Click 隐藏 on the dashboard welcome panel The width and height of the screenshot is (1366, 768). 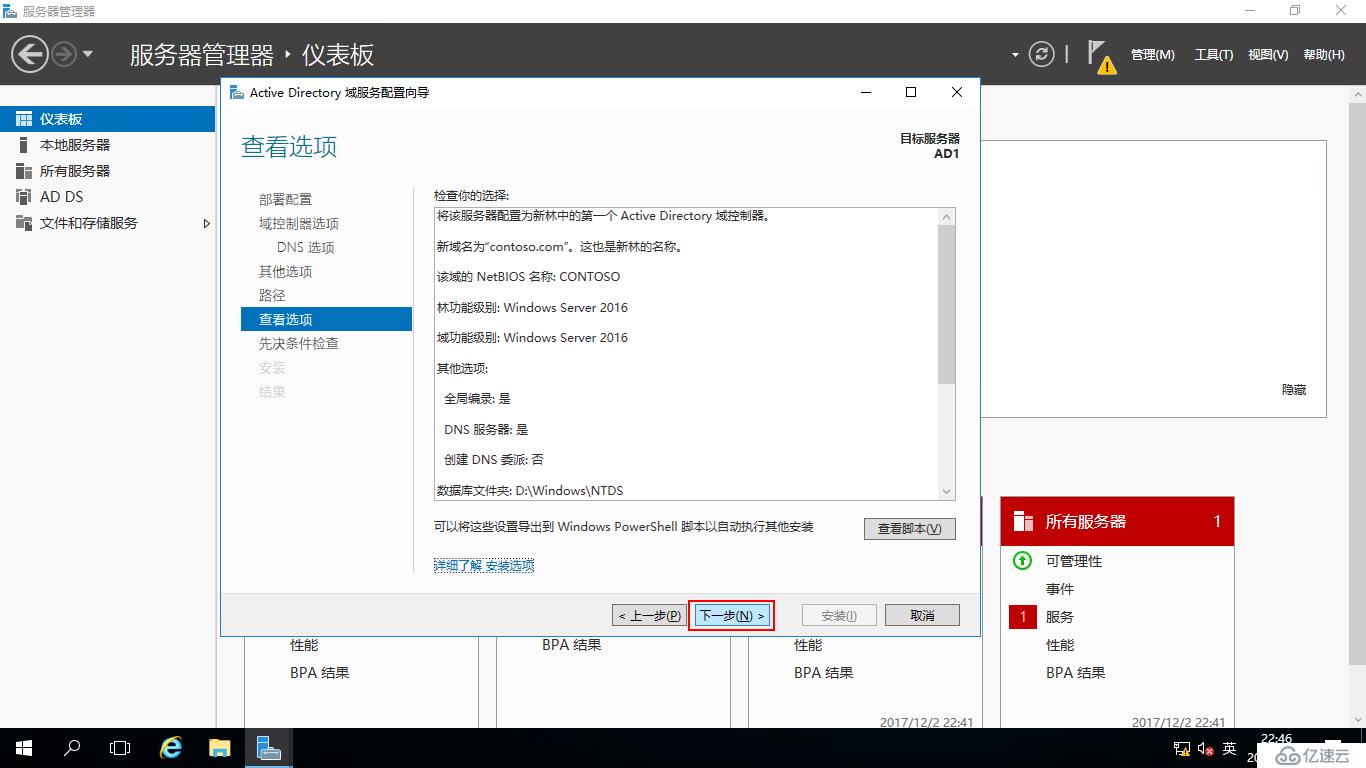(1294, 389)
